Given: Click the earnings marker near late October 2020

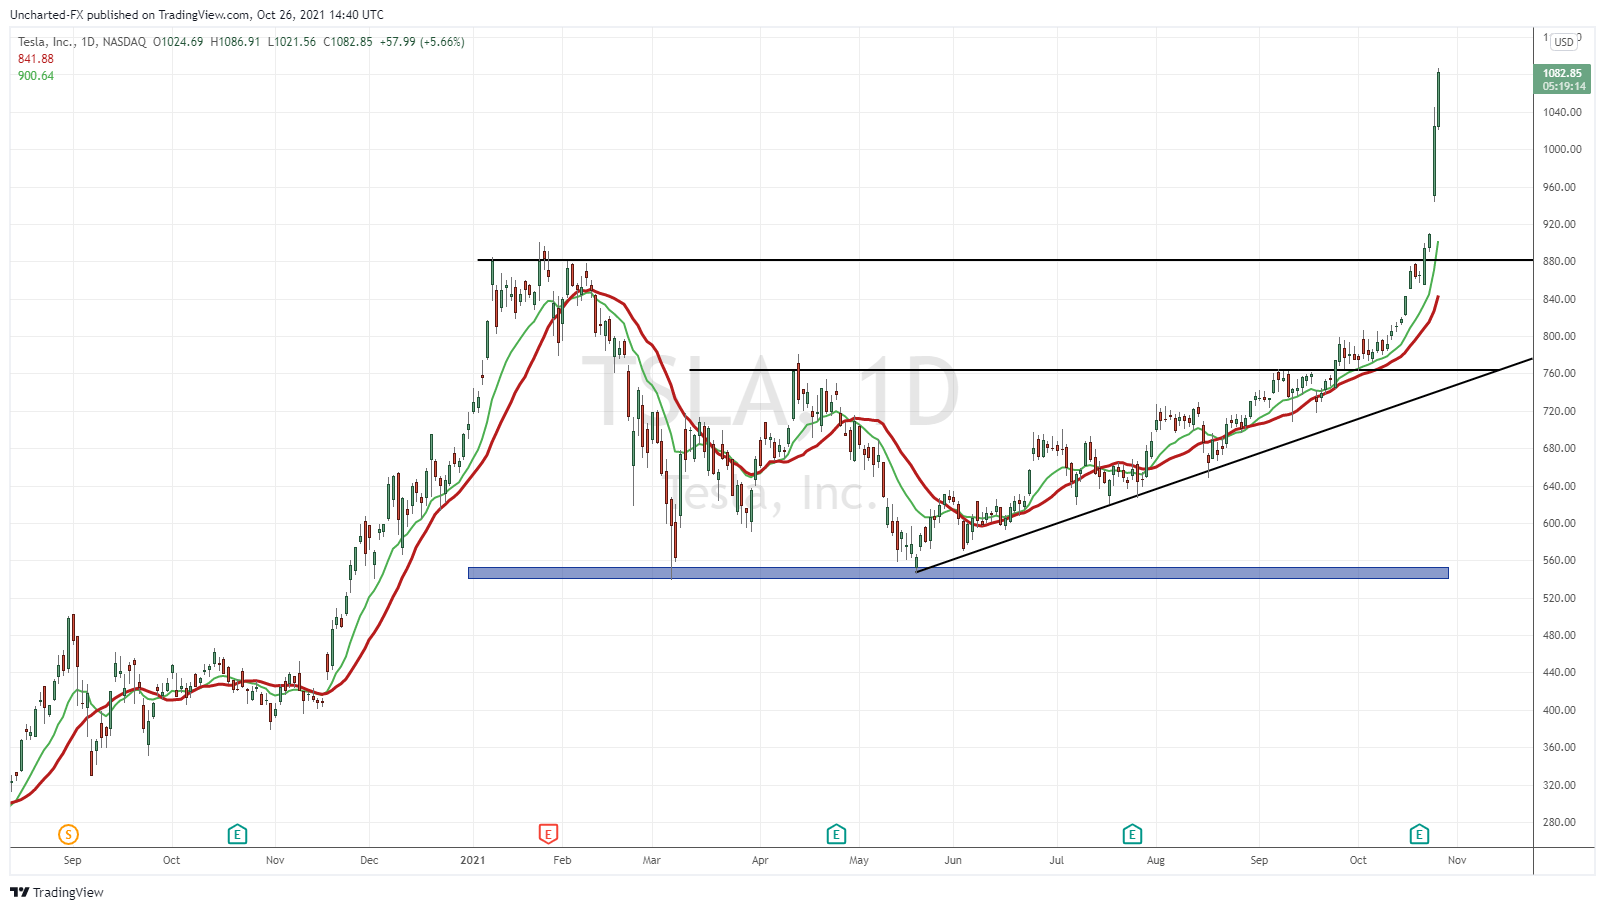Looking at the screenshot, I should tap(237, 834).
